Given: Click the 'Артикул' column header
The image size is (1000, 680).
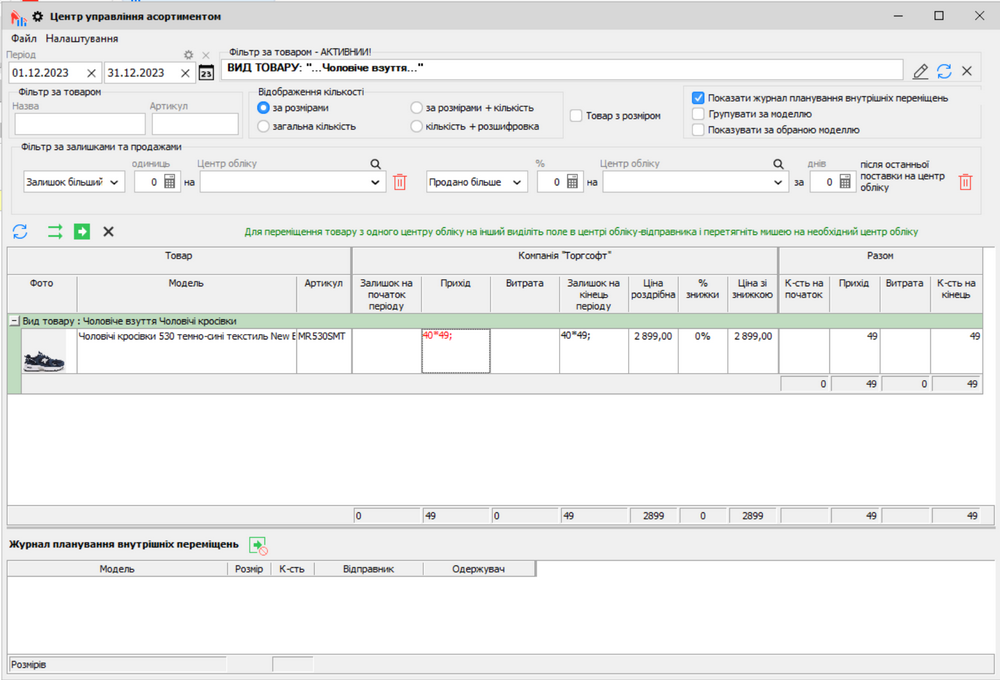Looking at the screenshot, I should point(324,283).
